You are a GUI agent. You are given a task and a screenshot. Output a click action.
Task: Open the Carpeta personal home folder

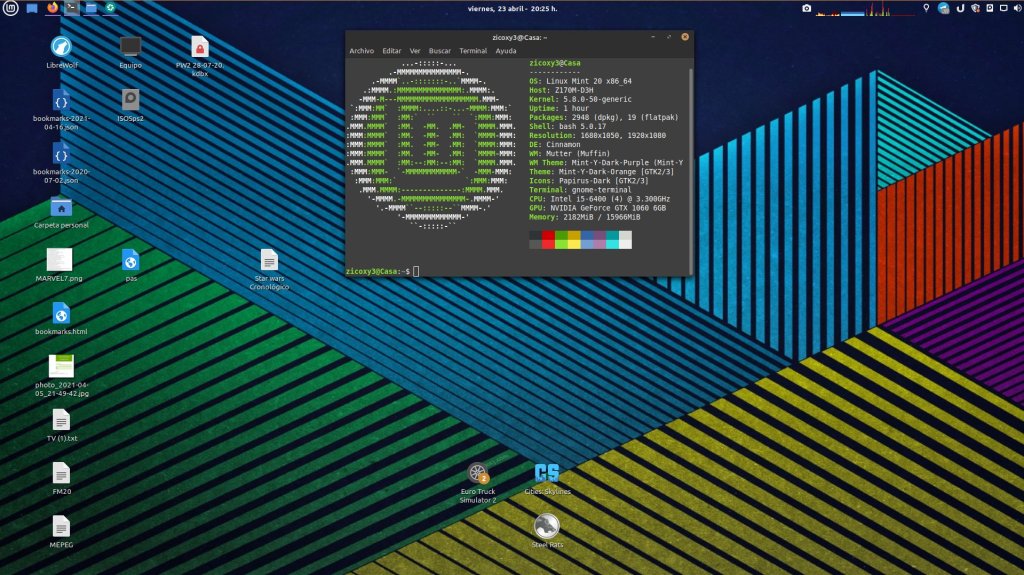[61, 207]
